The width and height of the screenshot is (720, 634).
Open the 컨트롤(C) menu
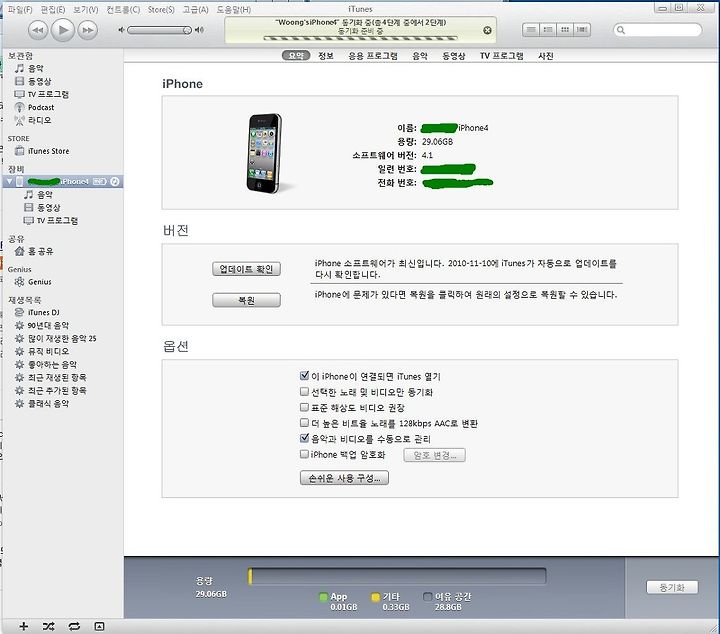pos(123,10)
